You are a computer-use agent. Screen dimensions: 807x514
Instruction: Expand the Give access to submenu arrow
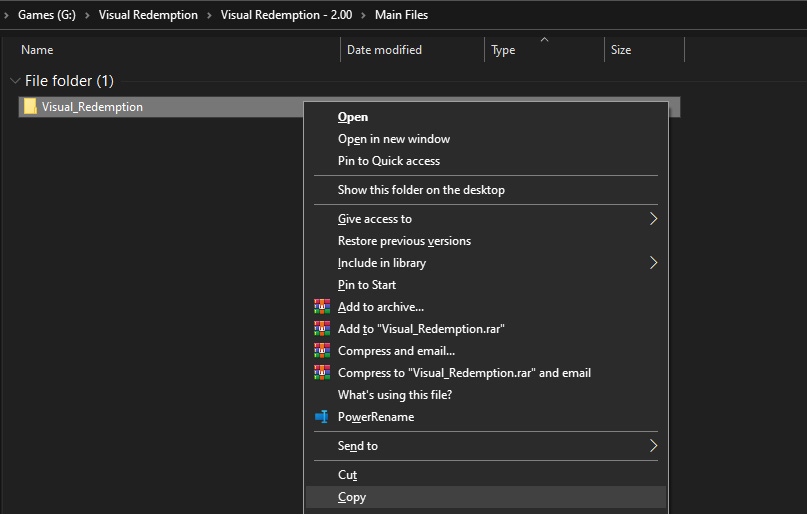pos(653,219)
